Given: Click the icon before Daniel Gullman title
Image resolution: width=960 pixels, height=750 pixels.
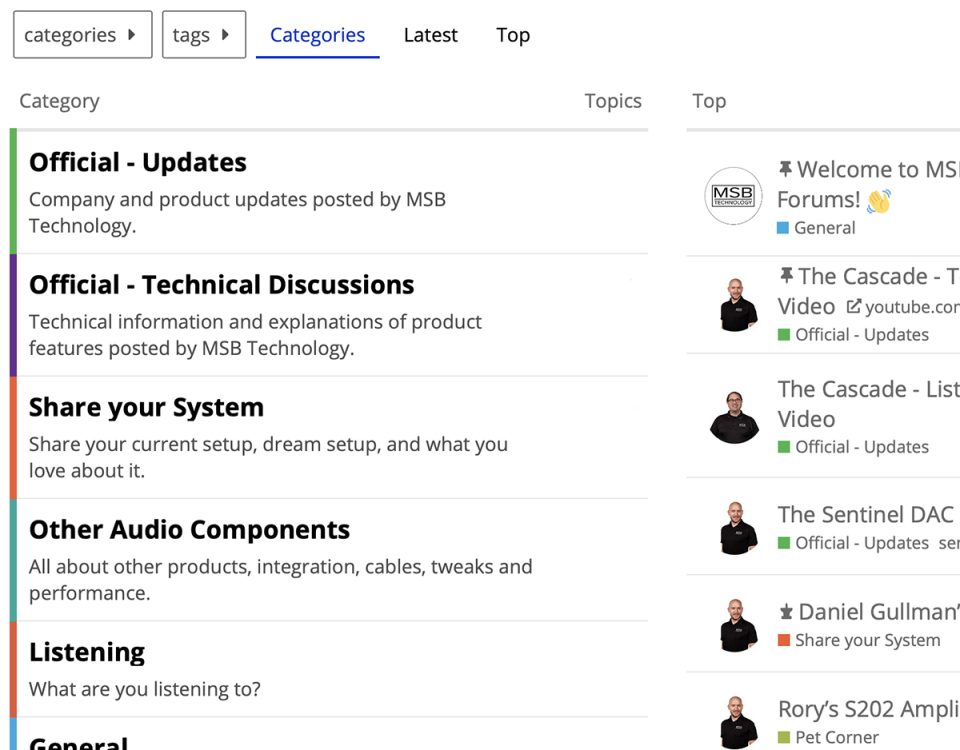Looking at the screenshot, I should pyautogui.click(x=786, y=612).
